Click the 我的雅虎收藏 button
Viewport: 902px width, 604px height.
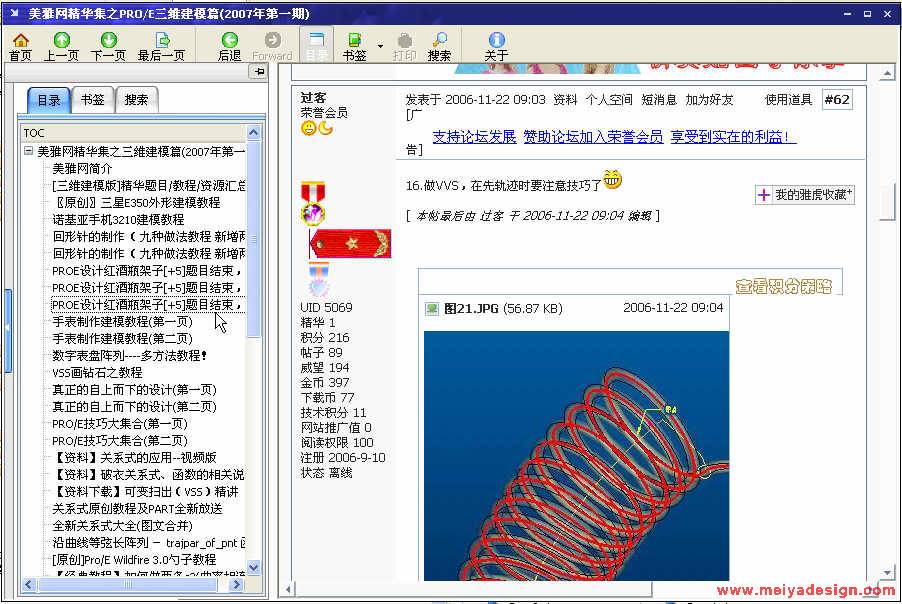805,195
